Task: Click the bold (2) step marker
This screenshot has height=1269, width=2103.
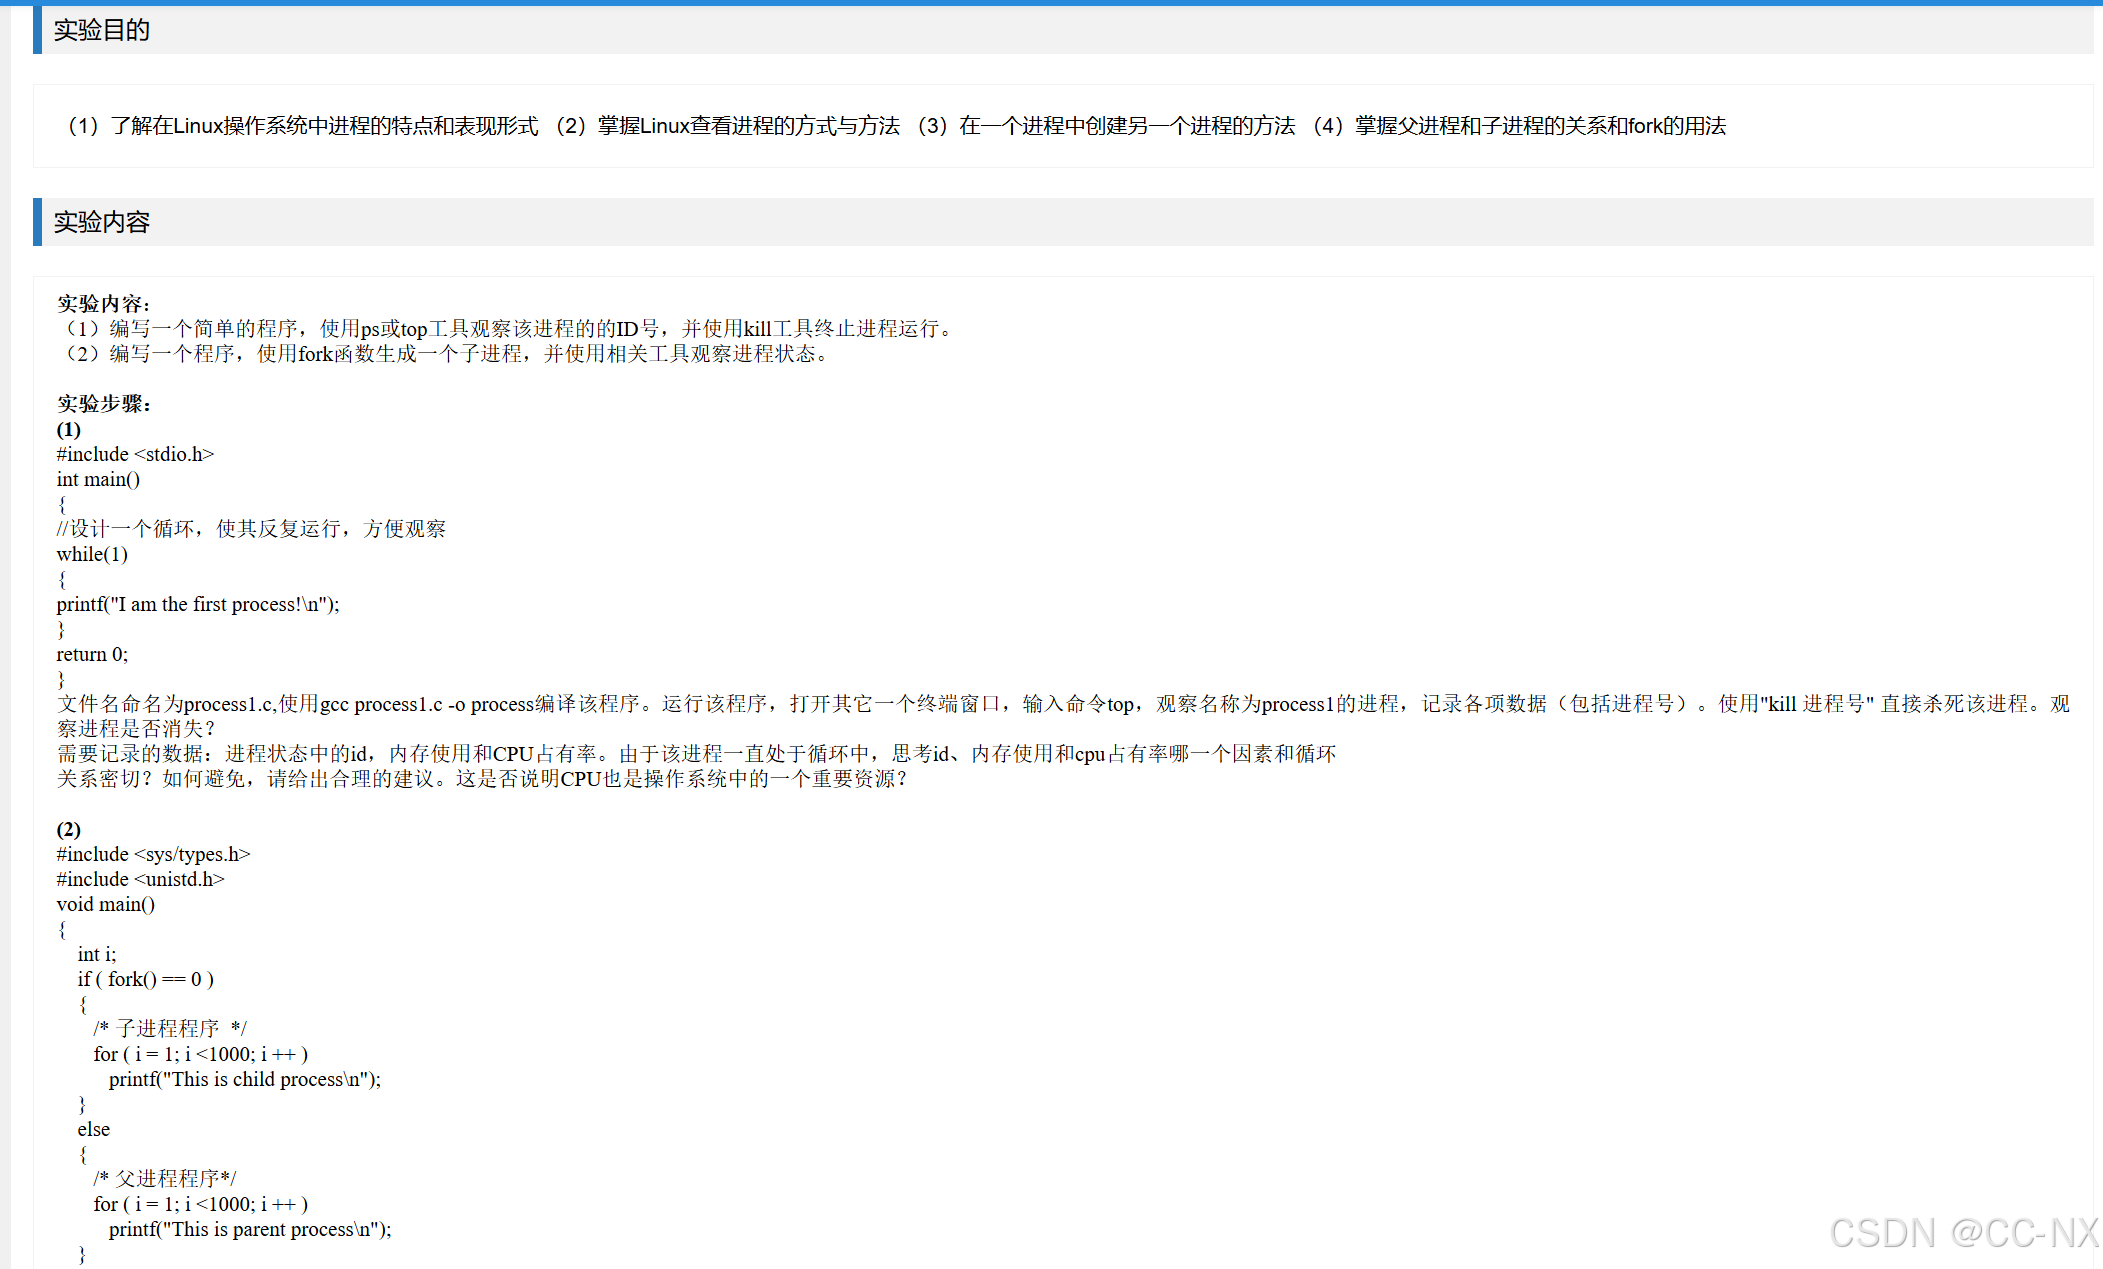Action: pos(68,829)
